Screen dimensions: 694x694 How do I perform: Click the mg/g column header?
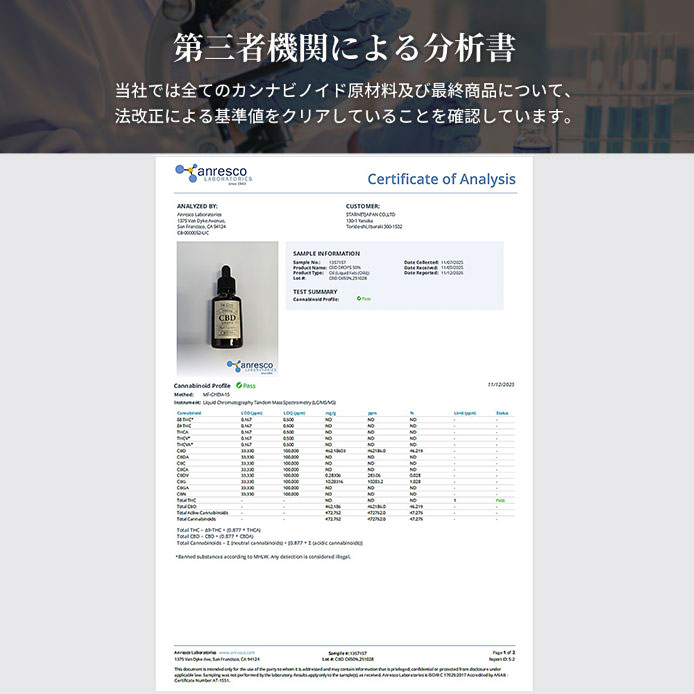(331, 413)
